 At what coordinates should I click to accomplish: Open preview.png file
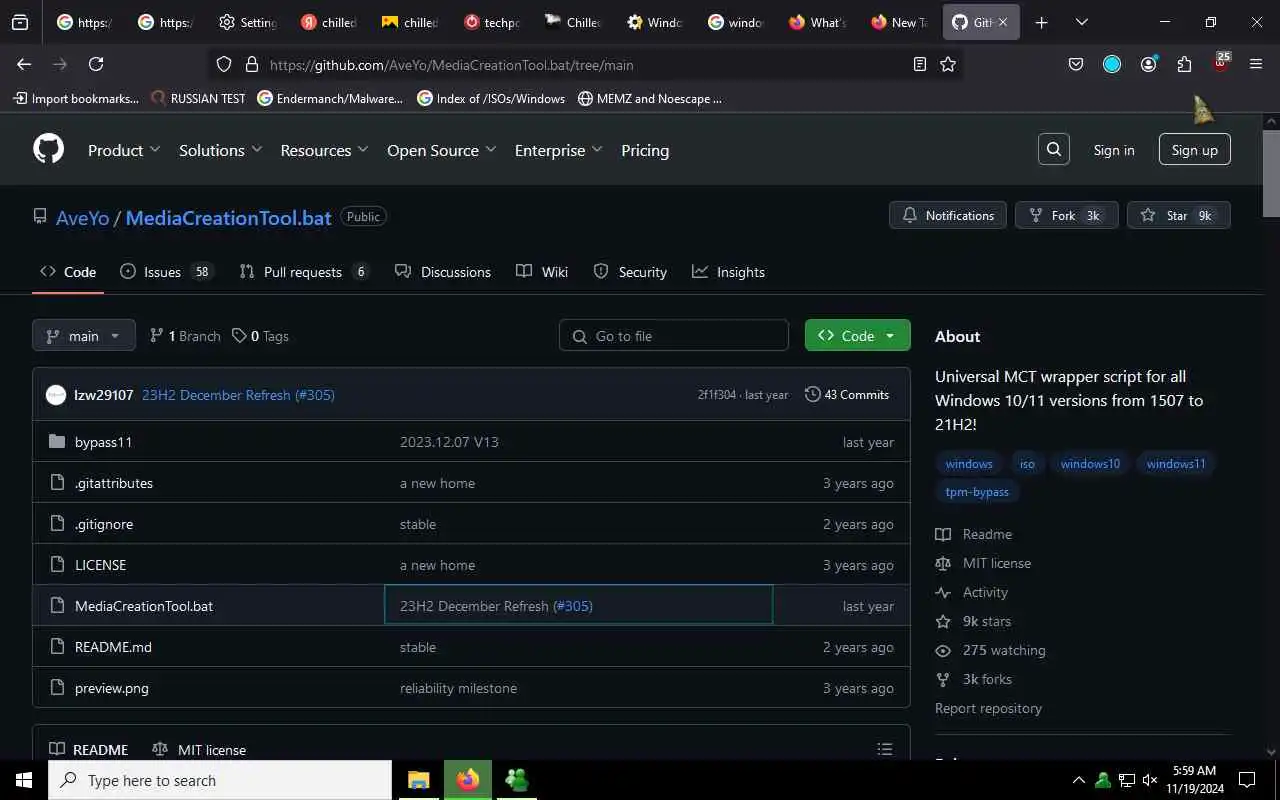click(x=112, y=688)
